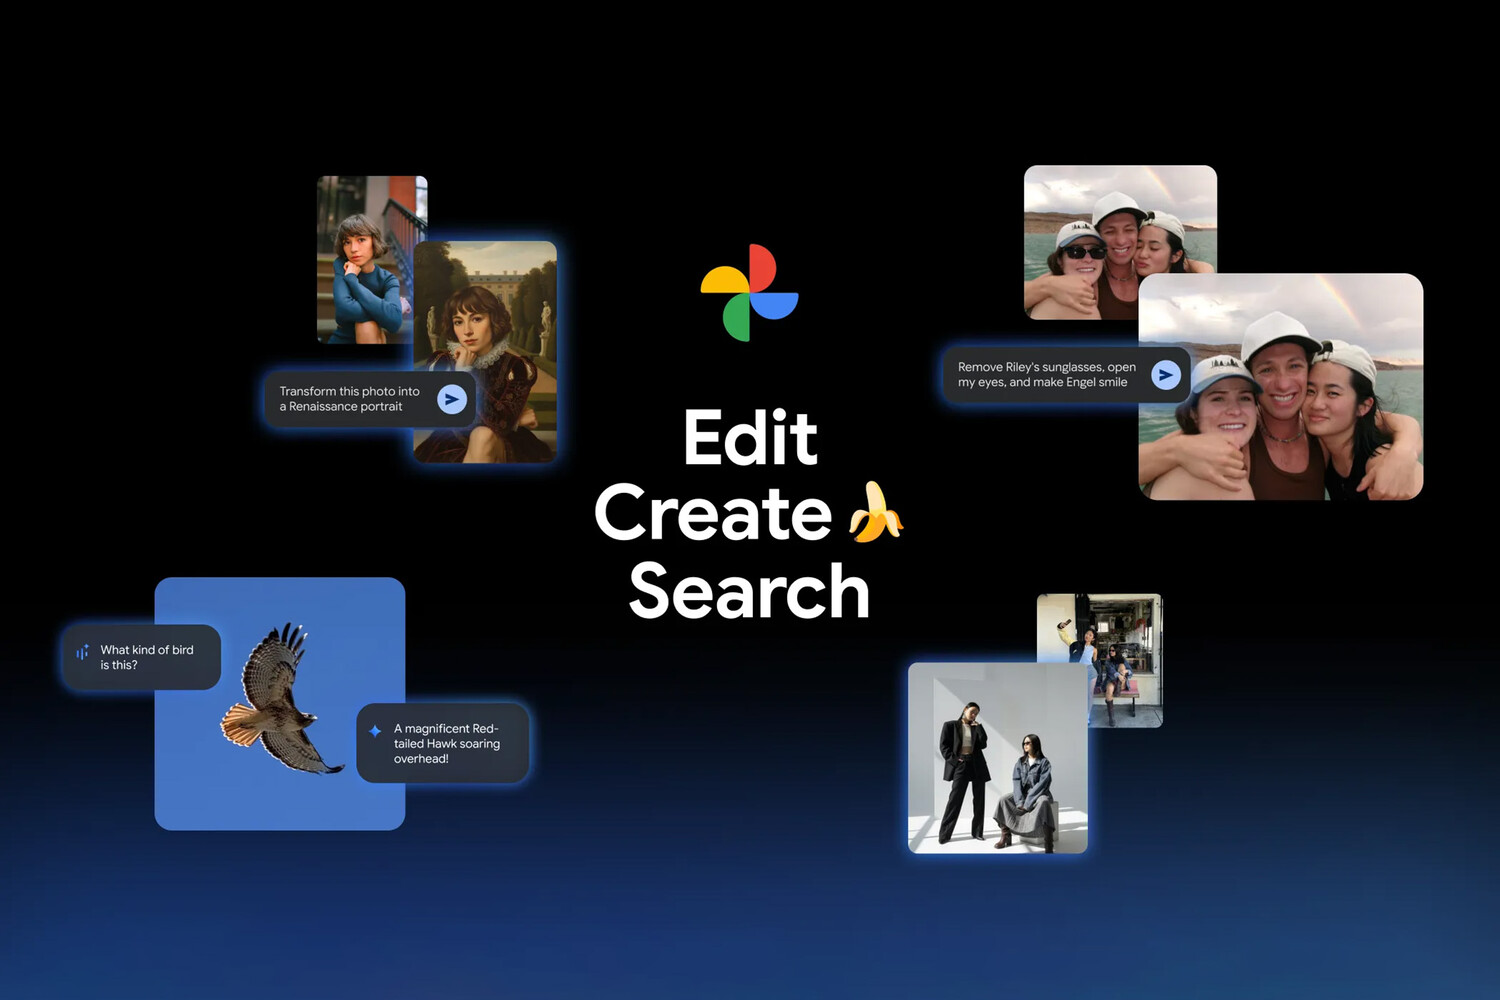This screenshot has width=1500, height=1000.
Task: Send the Renaissance portrait prompt
Action: [x=452, y=399]
